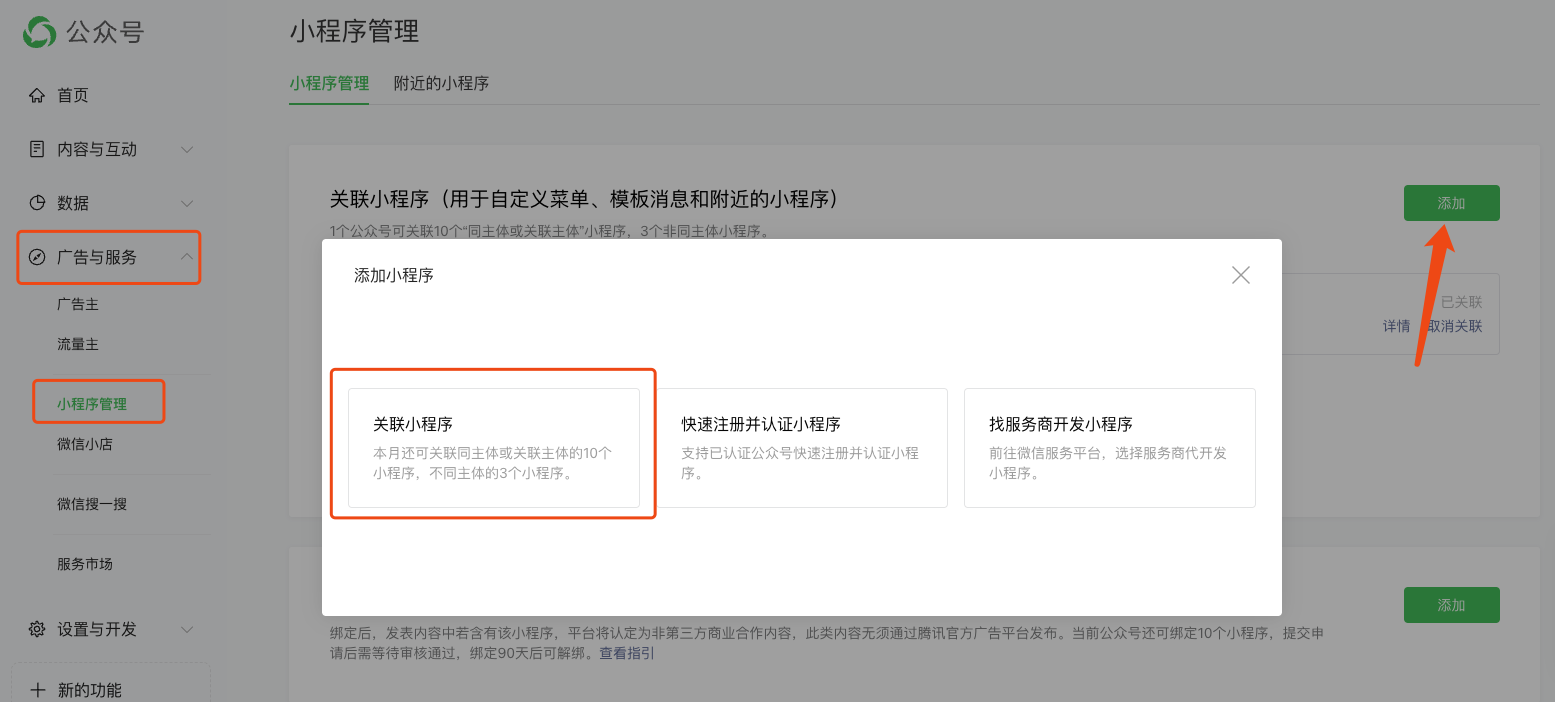
Task: Click the top 添加 button for 关联小程序
Action: click(1451, 203)
